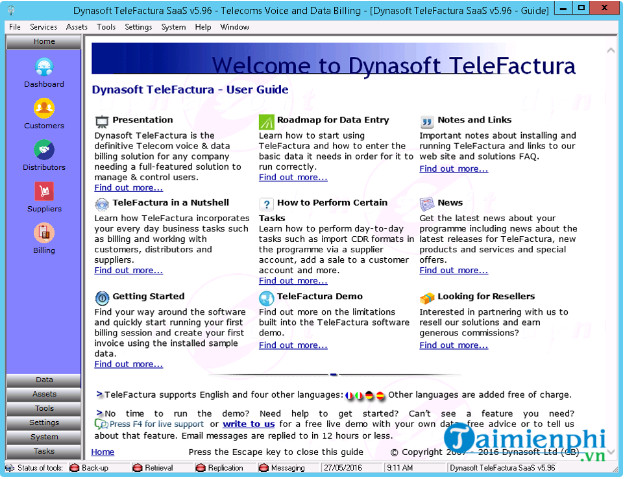Click Dynasoft TeleFactura SaaS v5.96 status bar text
Viewport: 624px width, 479px height.
click(x=502, y=468)
